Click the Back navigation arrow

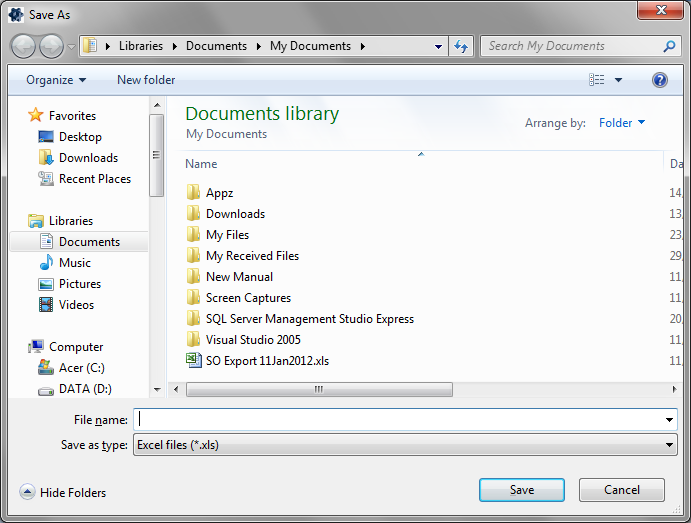(x=24, y=46)
